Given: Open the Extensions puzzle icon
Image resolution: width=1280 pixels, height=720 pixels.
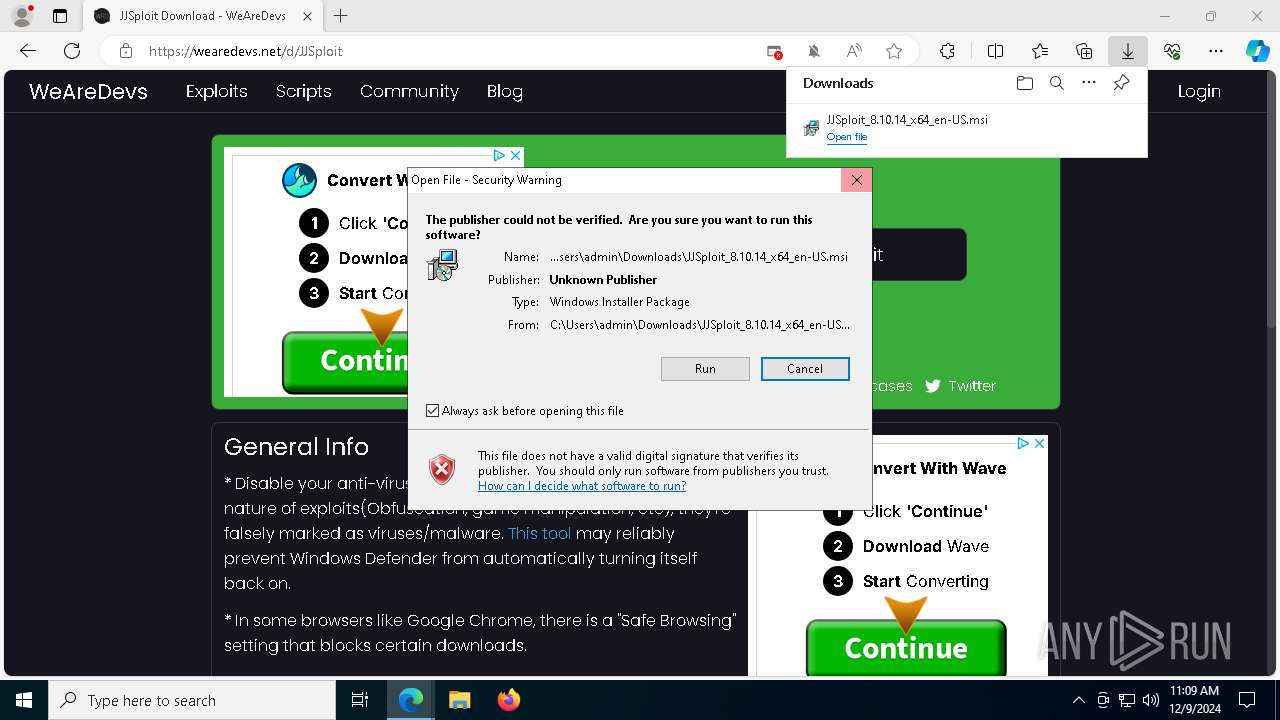Looking at the screenshot, I should [947, 51].
